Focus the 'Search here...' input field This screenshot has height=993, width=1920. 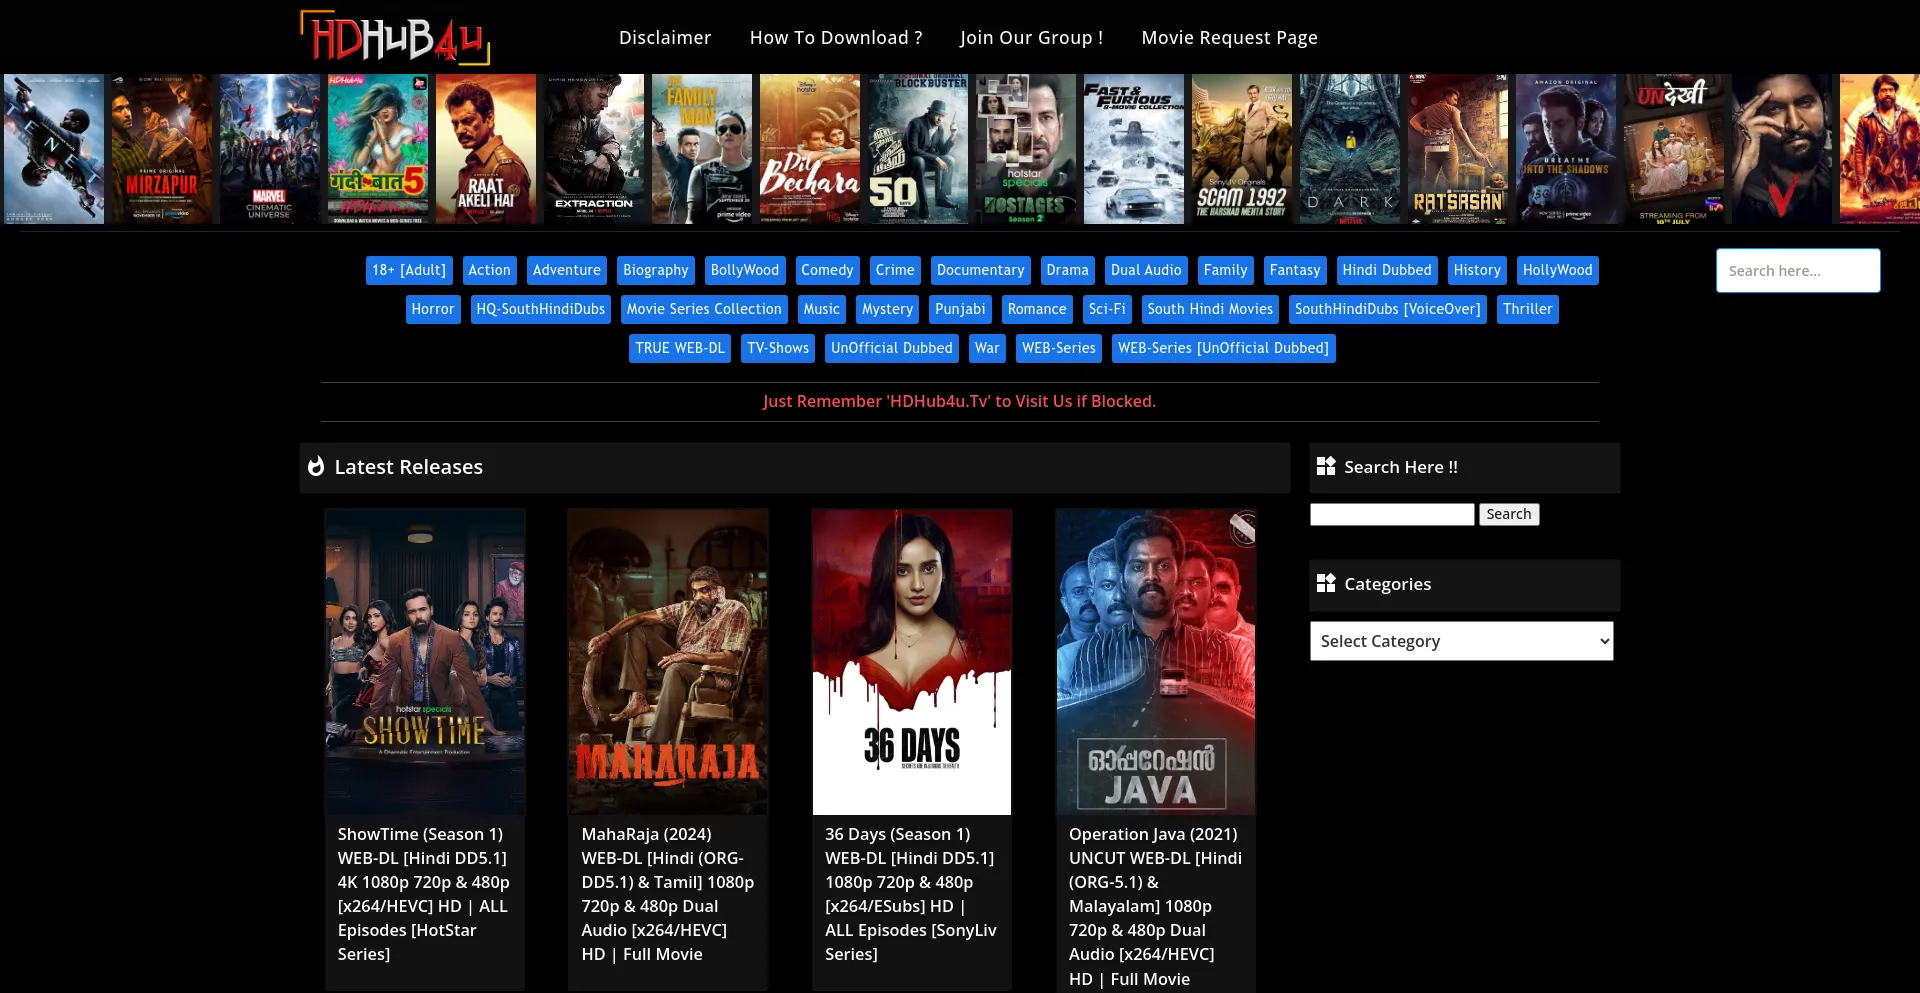[1798, 271]
